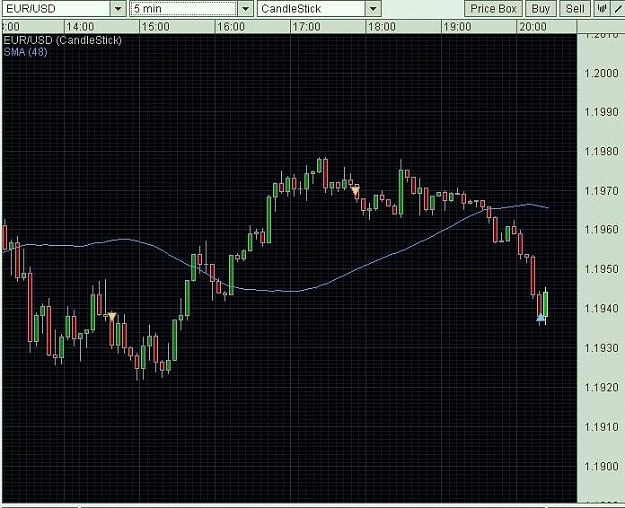
Task: Click the 16:00 time axis label
Action: click(231, 27)
